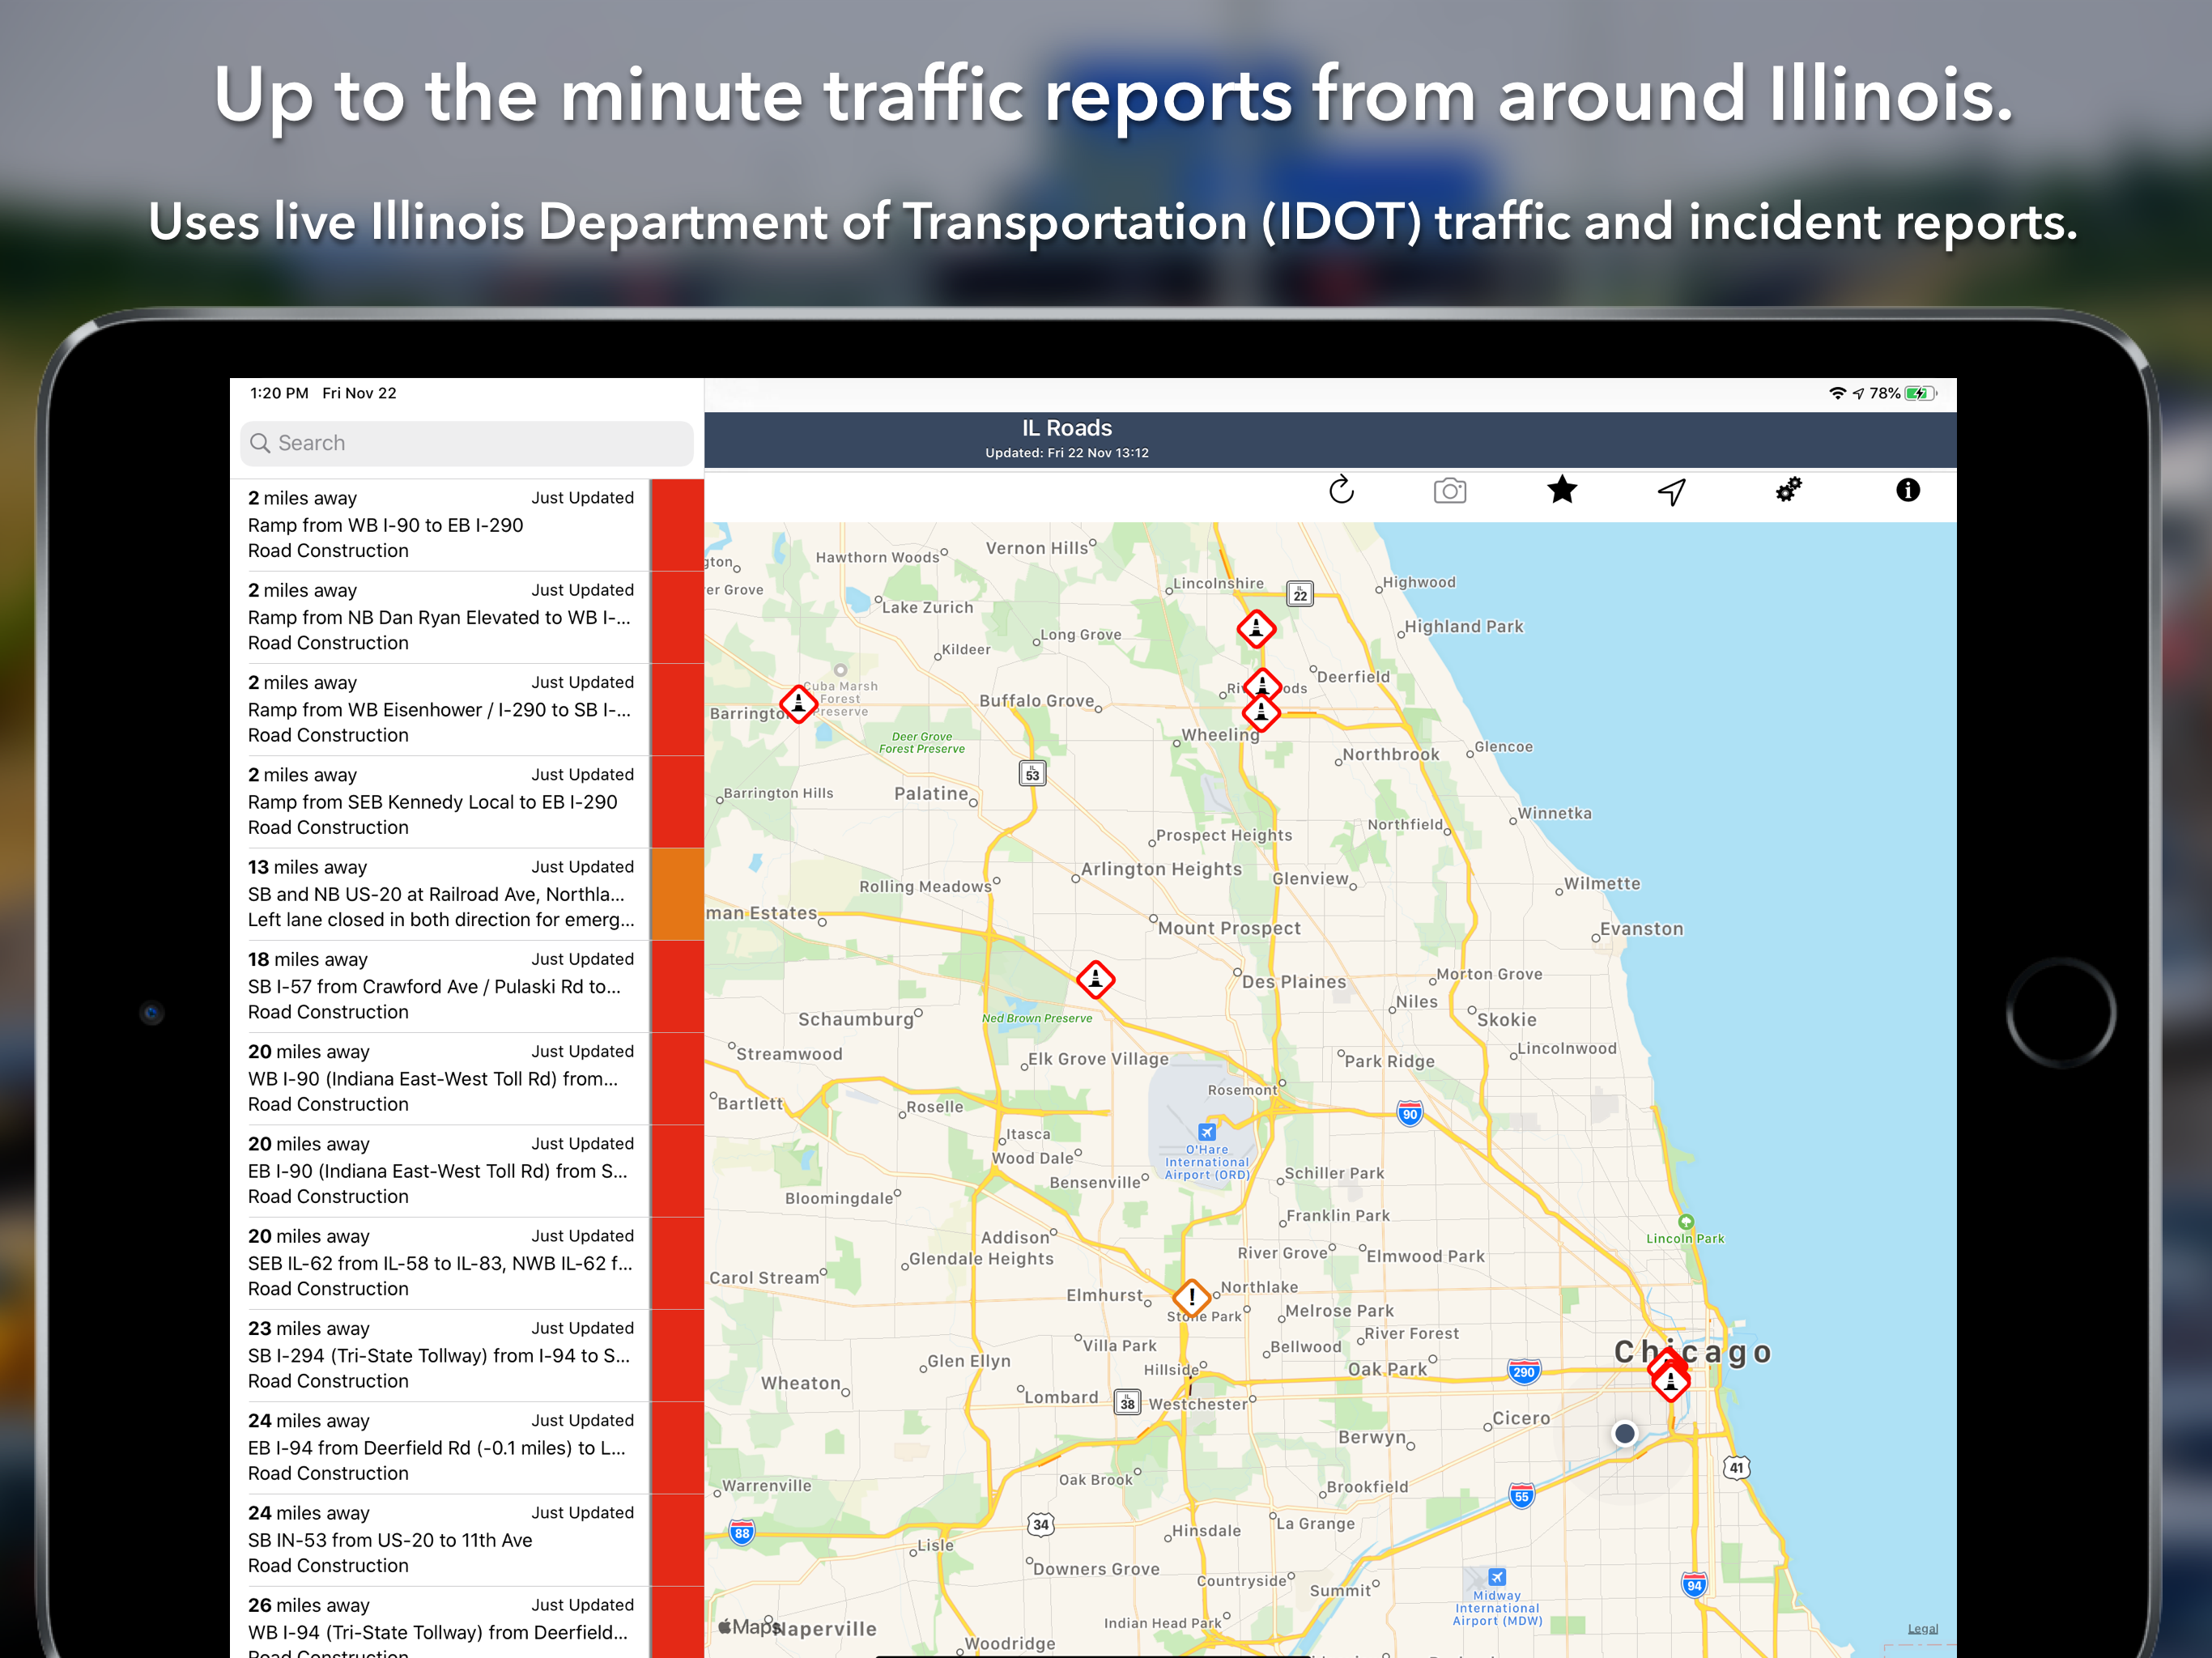Viewport: 2212px width, 1658px height.
Task: Tap the Highland Park label
Action: [1464, 627]
